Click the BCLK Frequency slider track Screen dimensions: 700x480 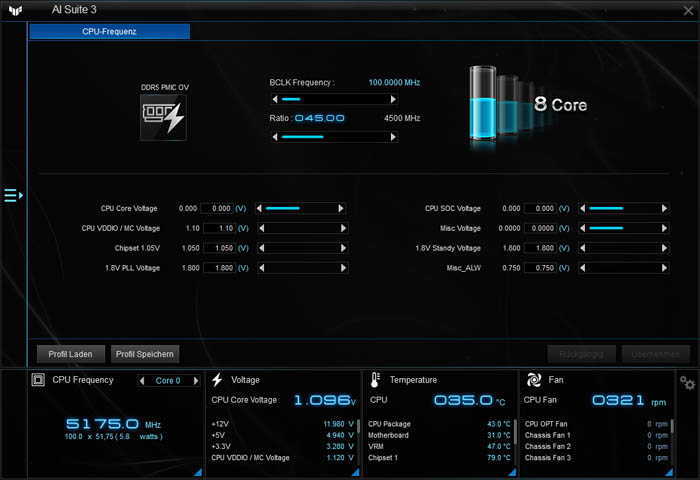coord(334,99)
